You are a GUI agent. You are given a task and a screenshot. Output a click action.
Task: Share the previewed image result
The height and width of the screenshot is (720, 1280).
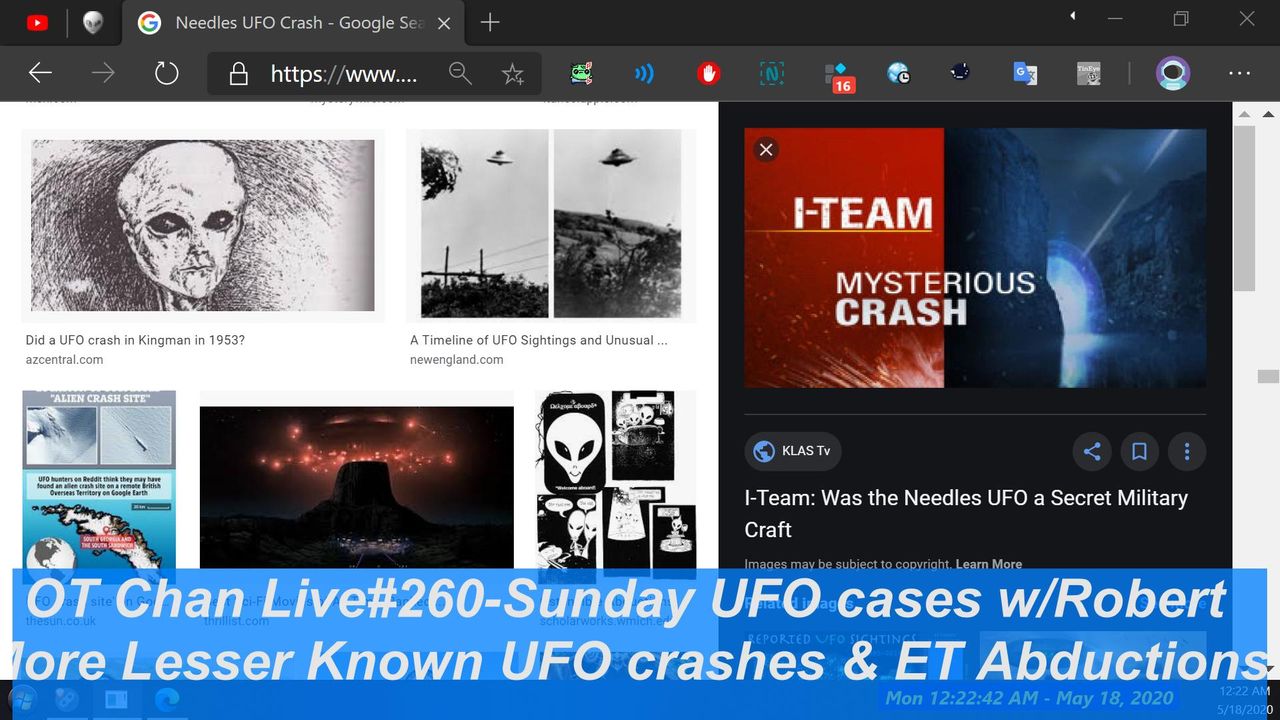pyautogui.click(x=1092, y=451)
